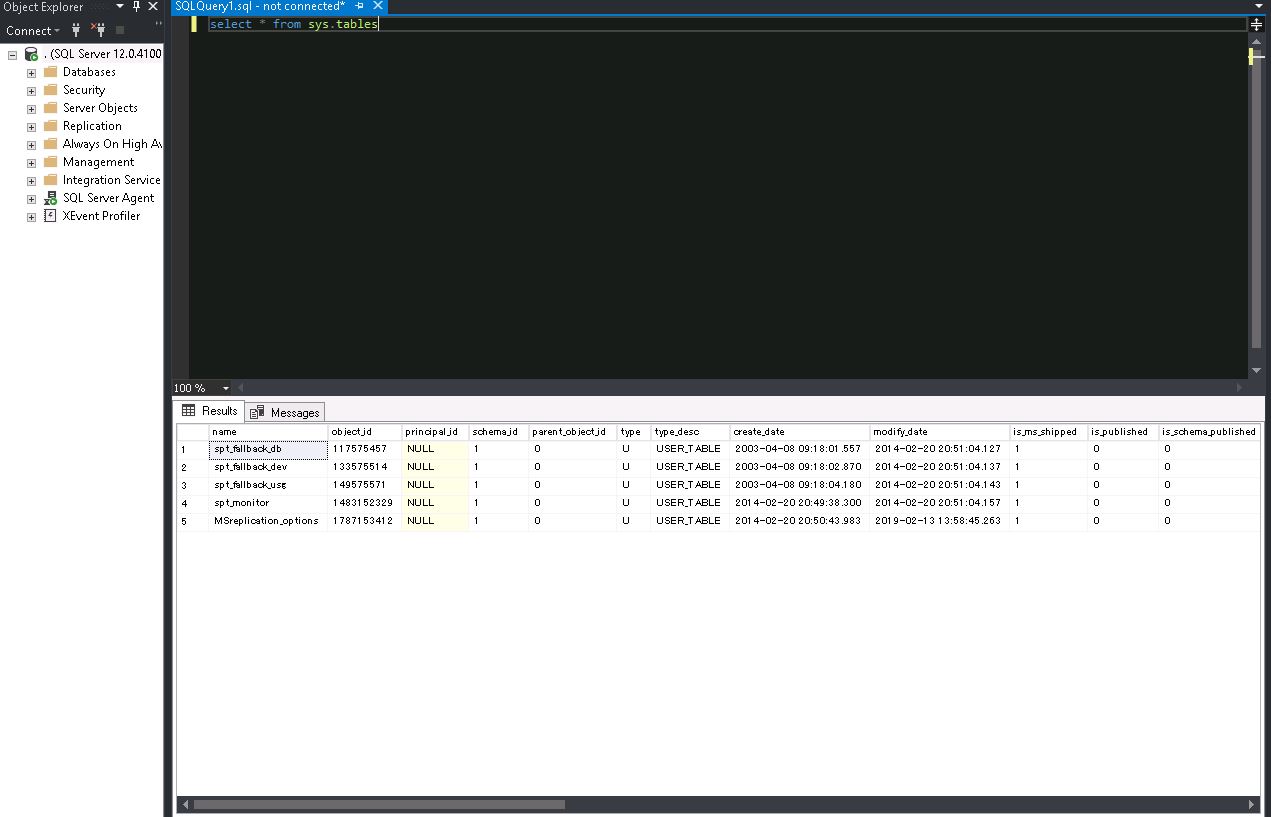
Task: Click the SQL Server Agent icon
Action: (x=50, y=198)
